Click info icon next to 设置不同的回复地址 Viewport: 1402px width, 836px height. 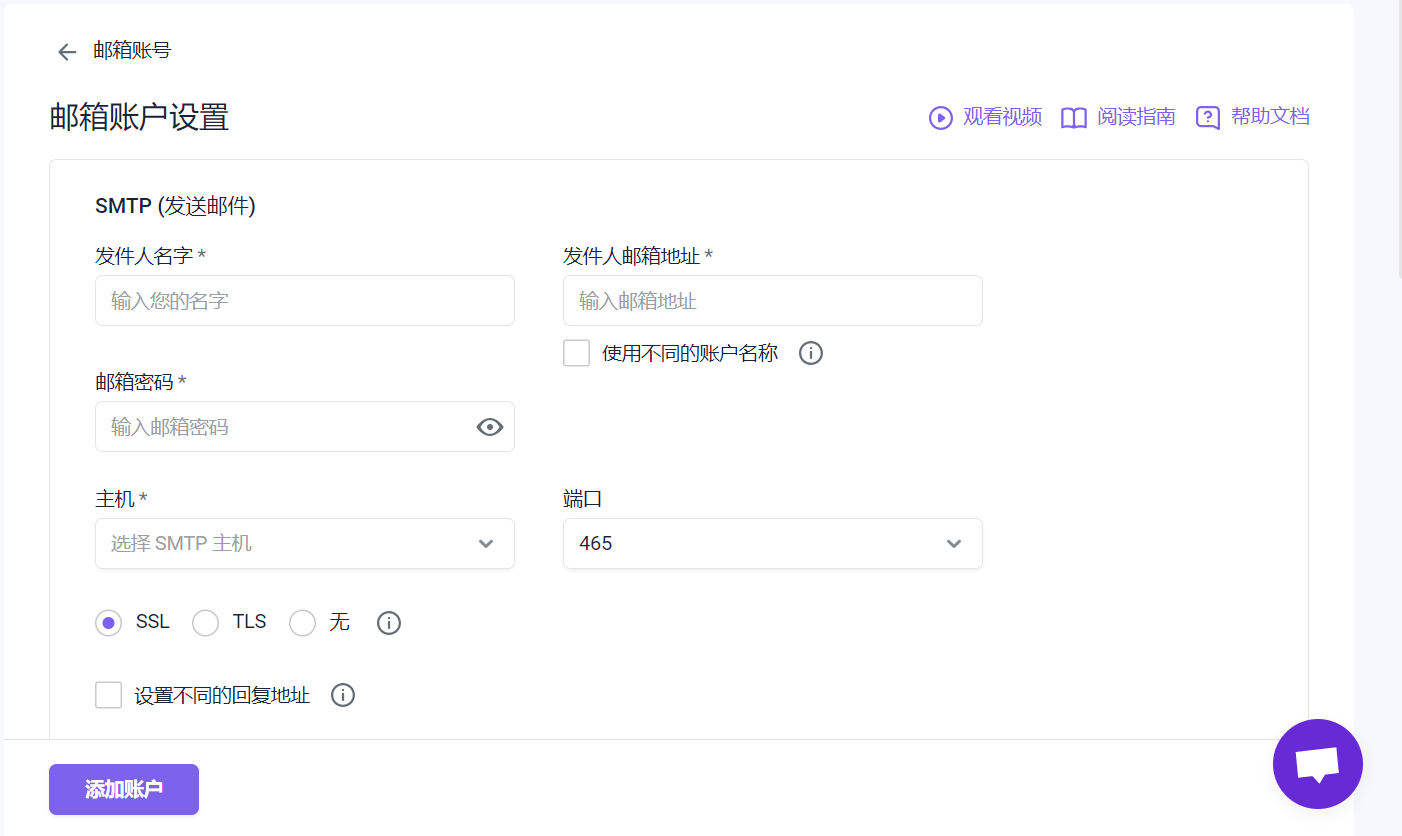(x=343, y=695)
